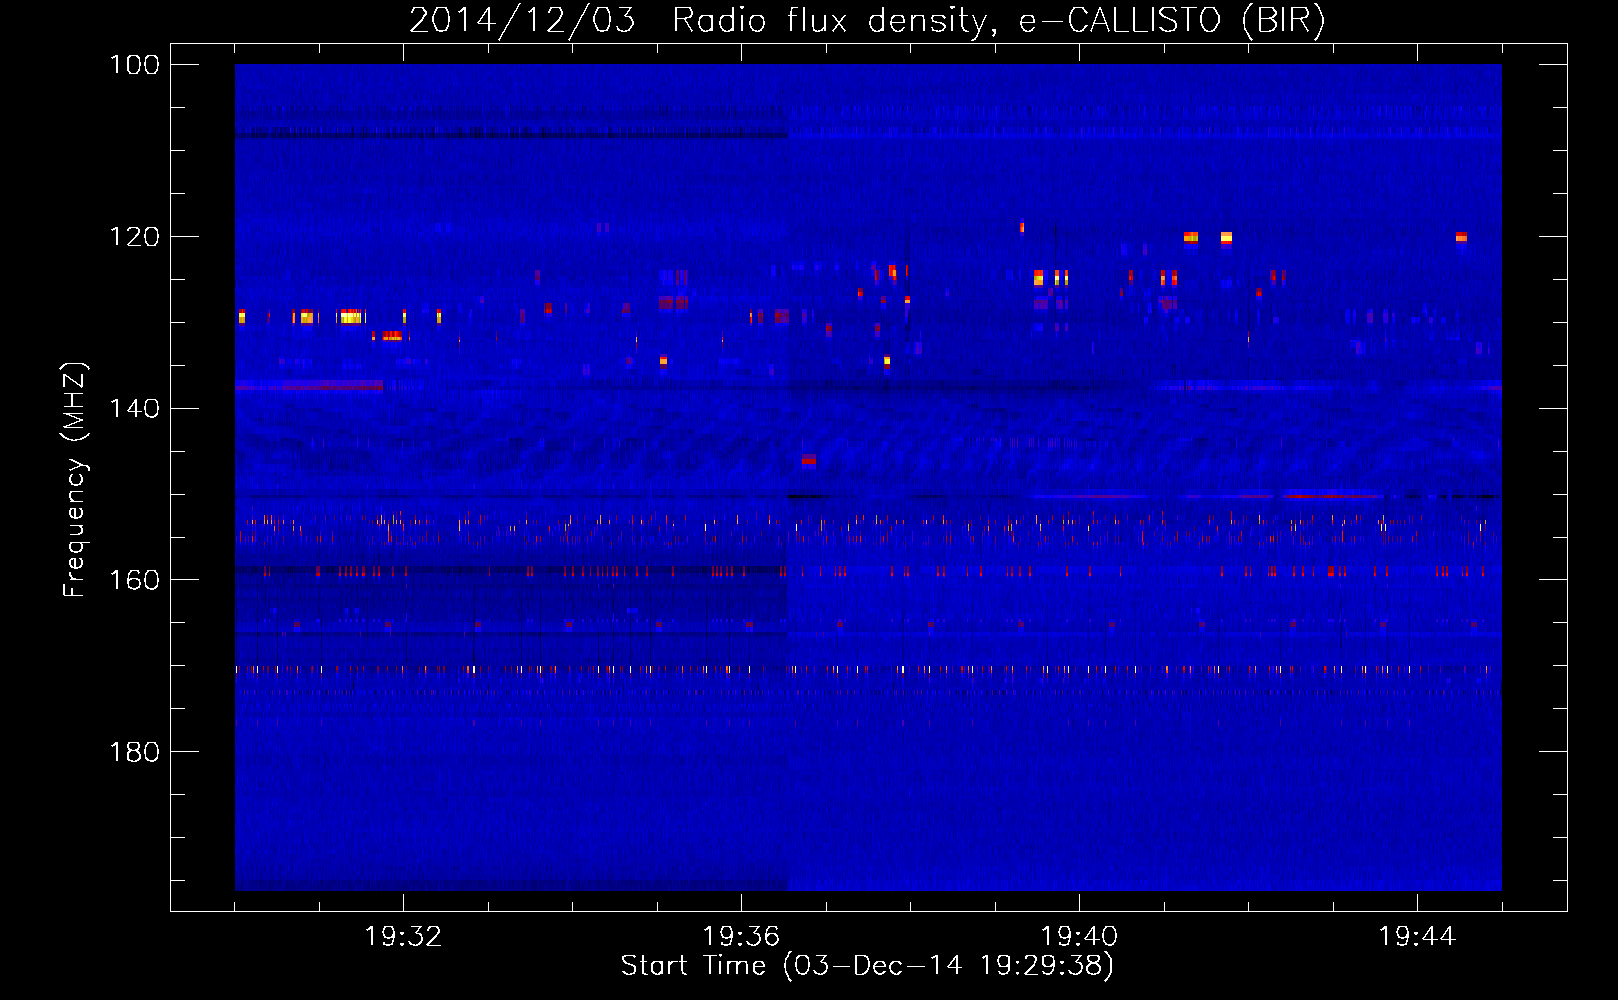Select the 160 frequency tick label
The image size is (1618, 1000).
point(135,580)
